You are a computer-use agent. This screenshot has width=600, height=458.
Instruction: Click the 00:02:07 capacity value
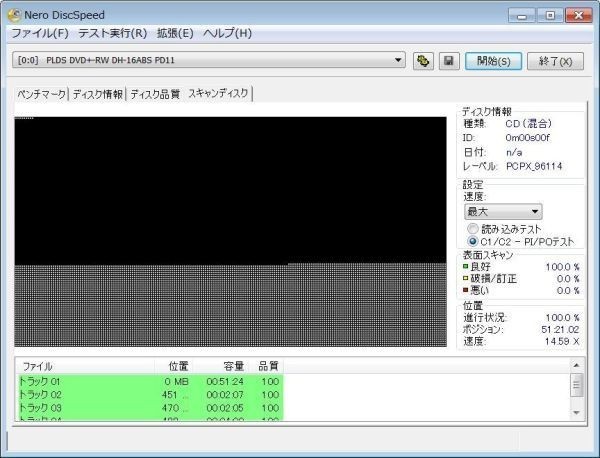pyautogui.click(x=225, y=394)
